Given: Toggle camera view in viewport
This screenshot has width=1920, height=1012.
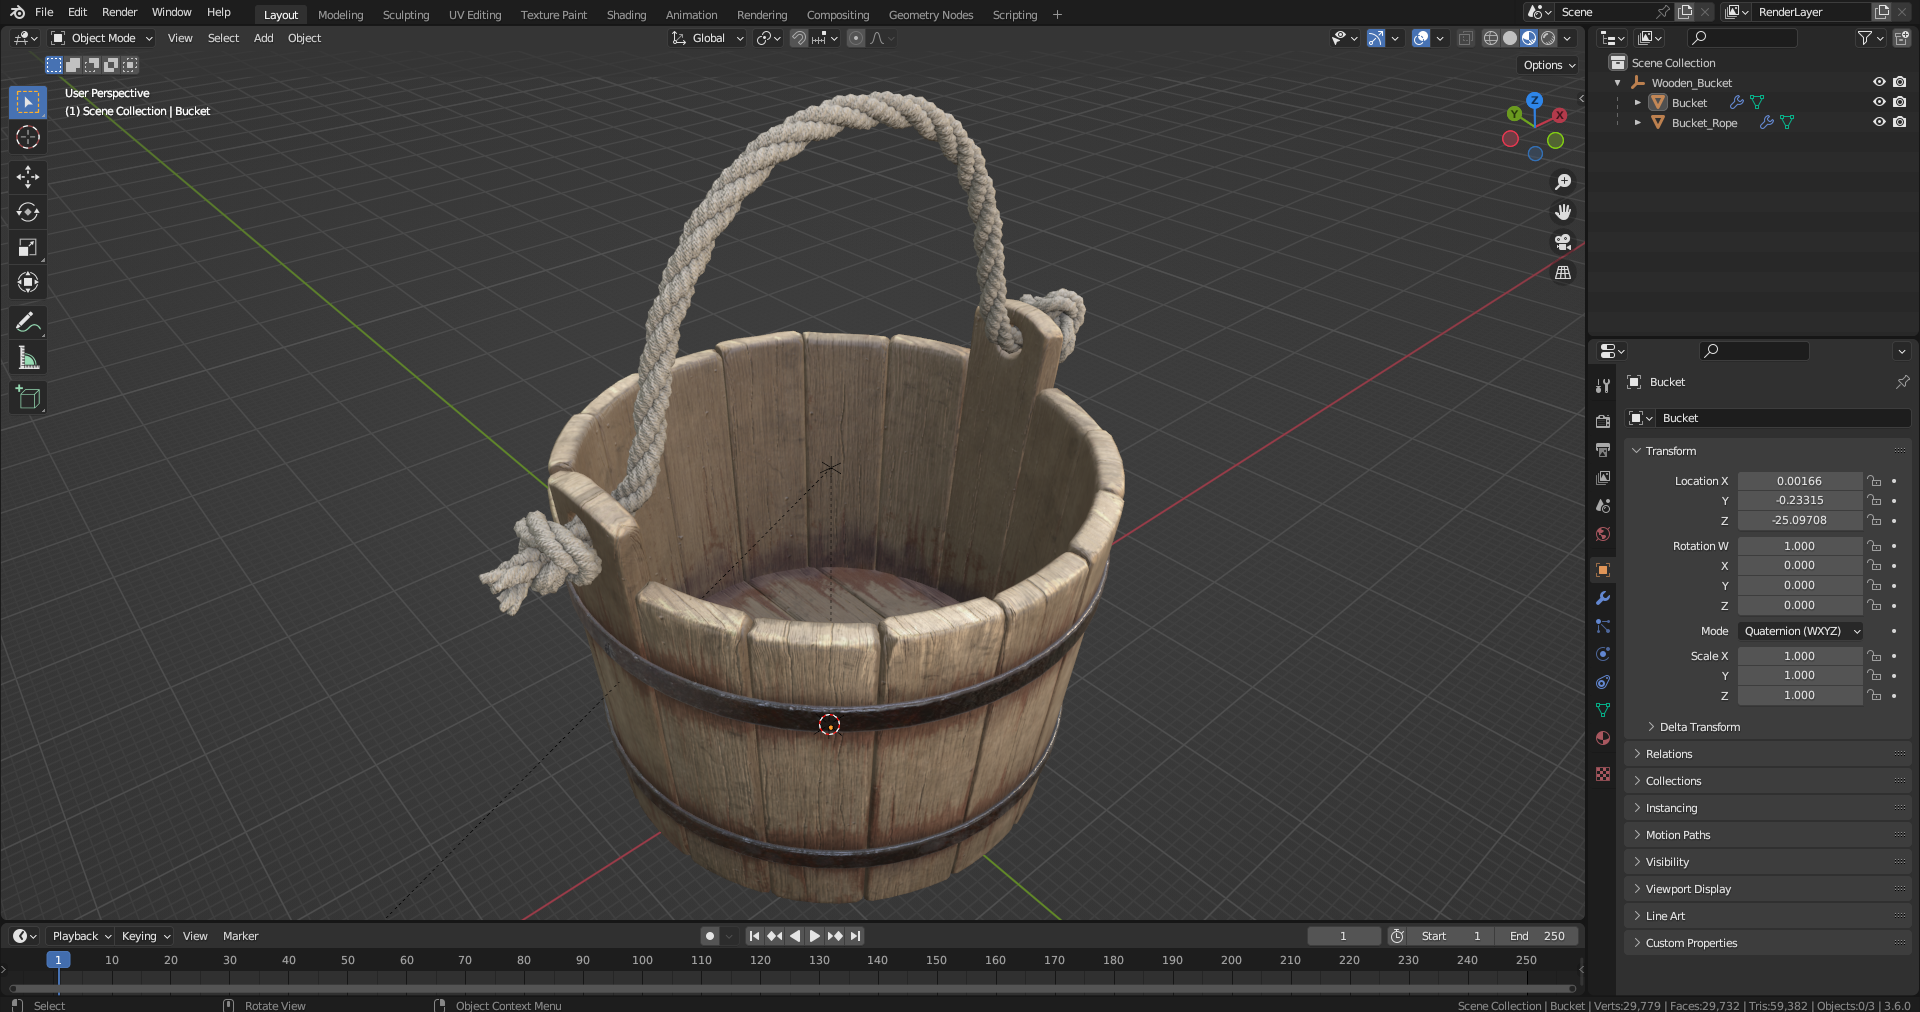Looking at the screenshot, I should click(1562, 242).
